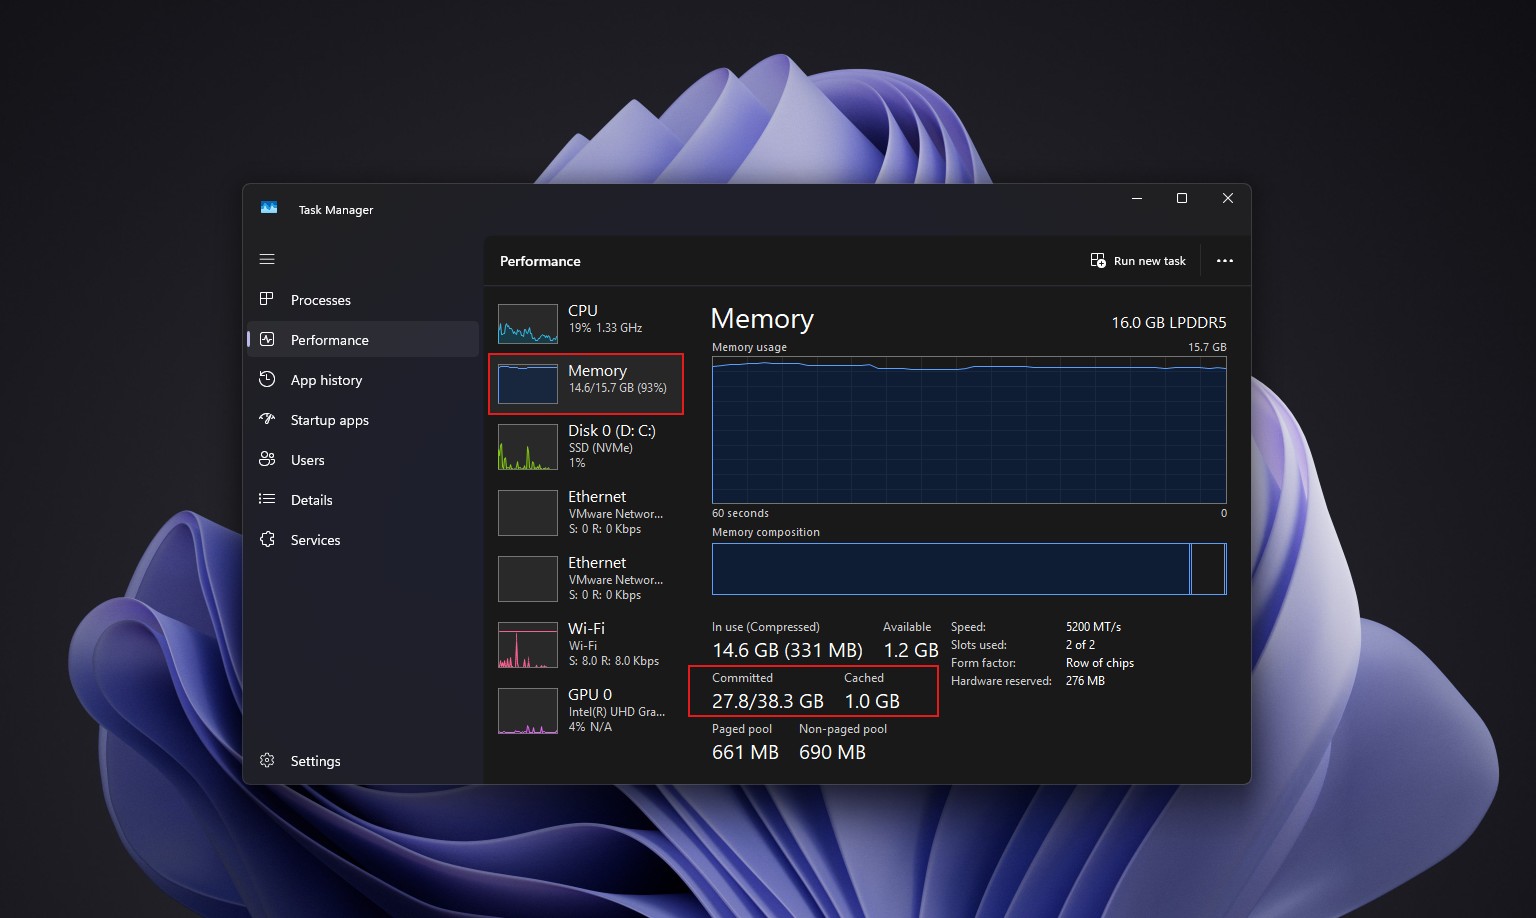Click the Task Manager app icon in title bar
Viewport: 1536px width, 918px height.
[269, 208]
